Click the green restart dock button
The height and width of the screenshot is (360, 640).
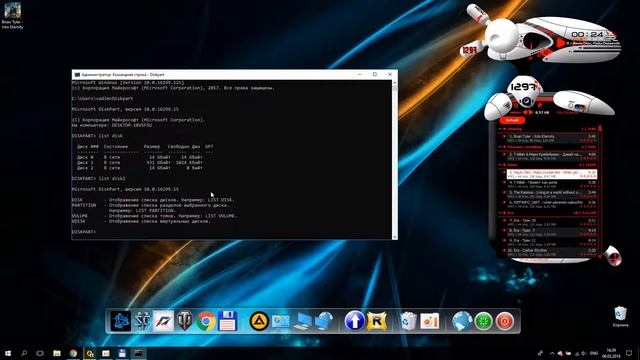483,321
